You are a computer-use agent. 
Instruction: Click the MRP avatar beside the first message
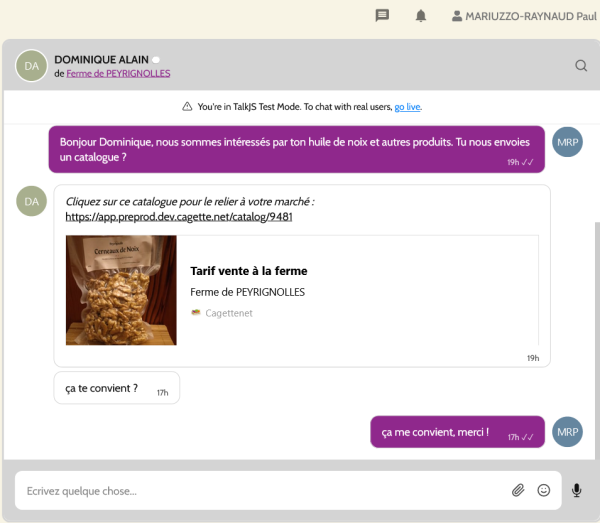(x=567, y=142)
